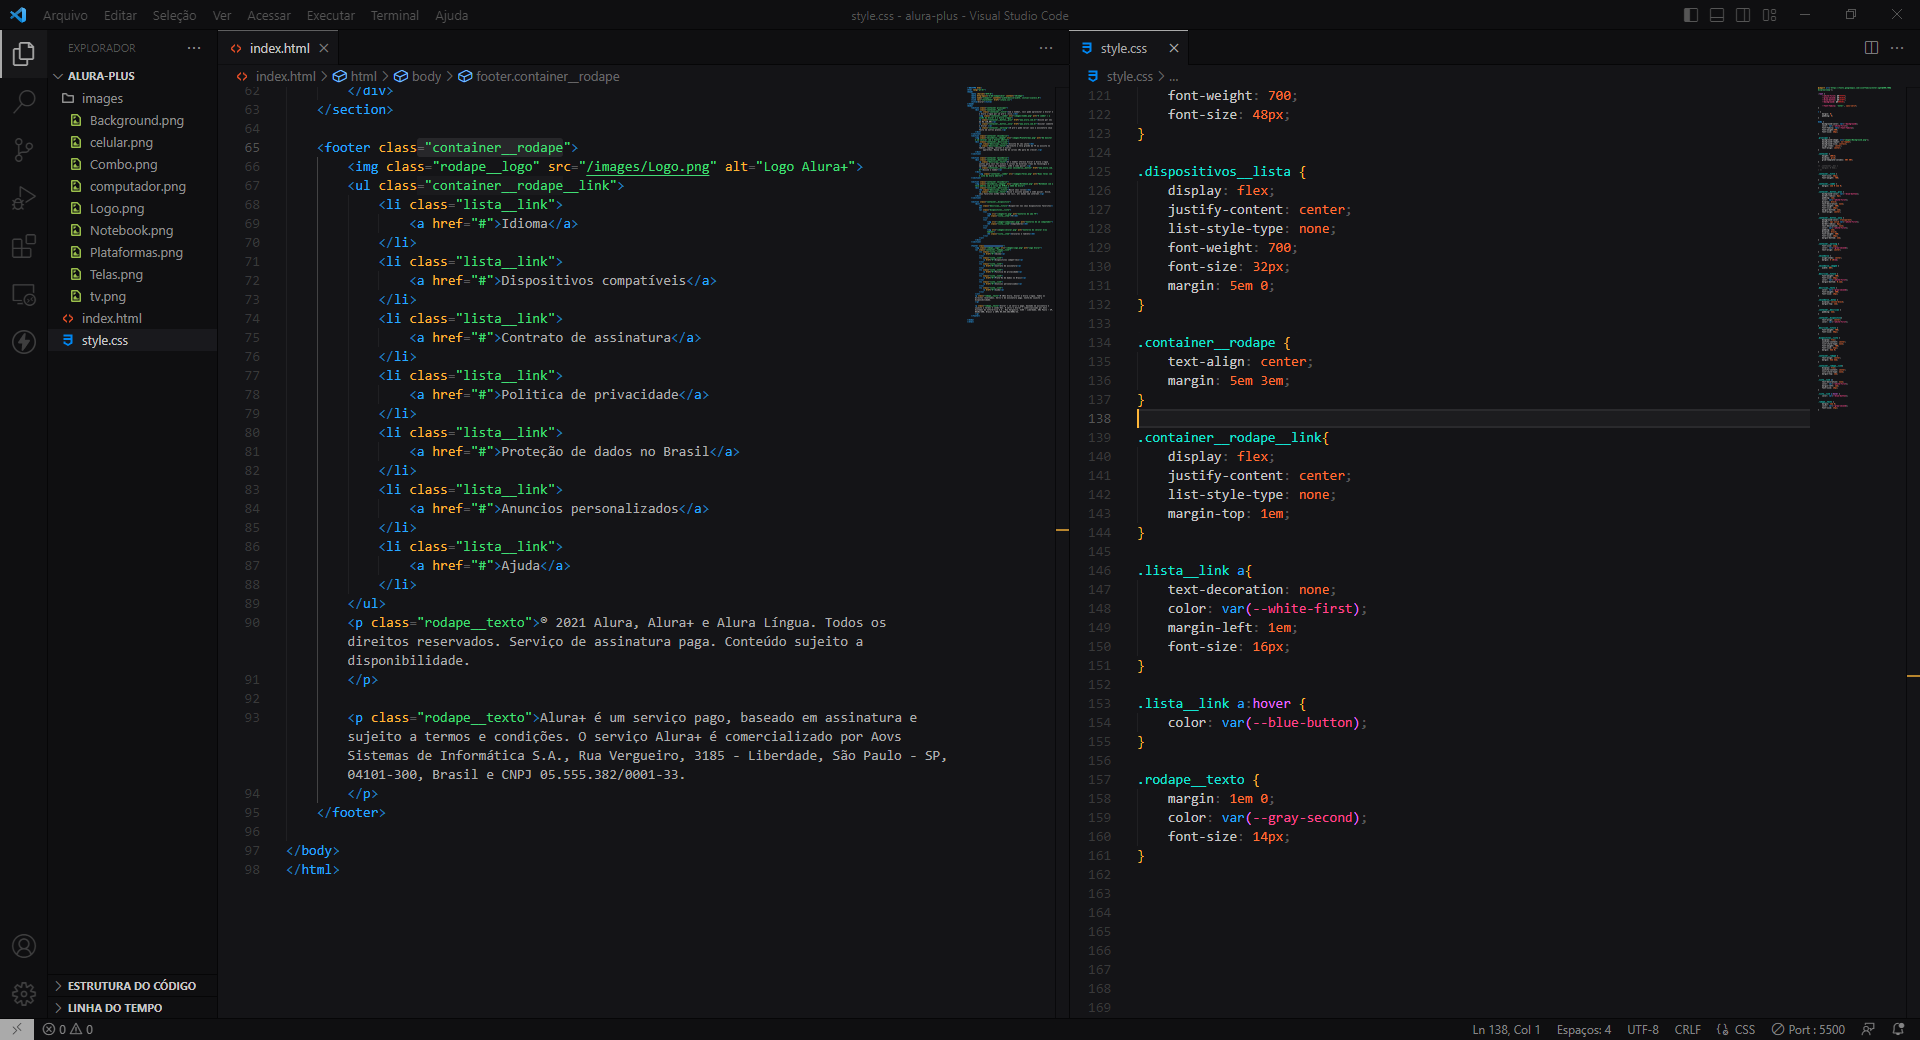Open the Manage settings gear
This screenshot has height=1040, width=1920.
[24, 994]
